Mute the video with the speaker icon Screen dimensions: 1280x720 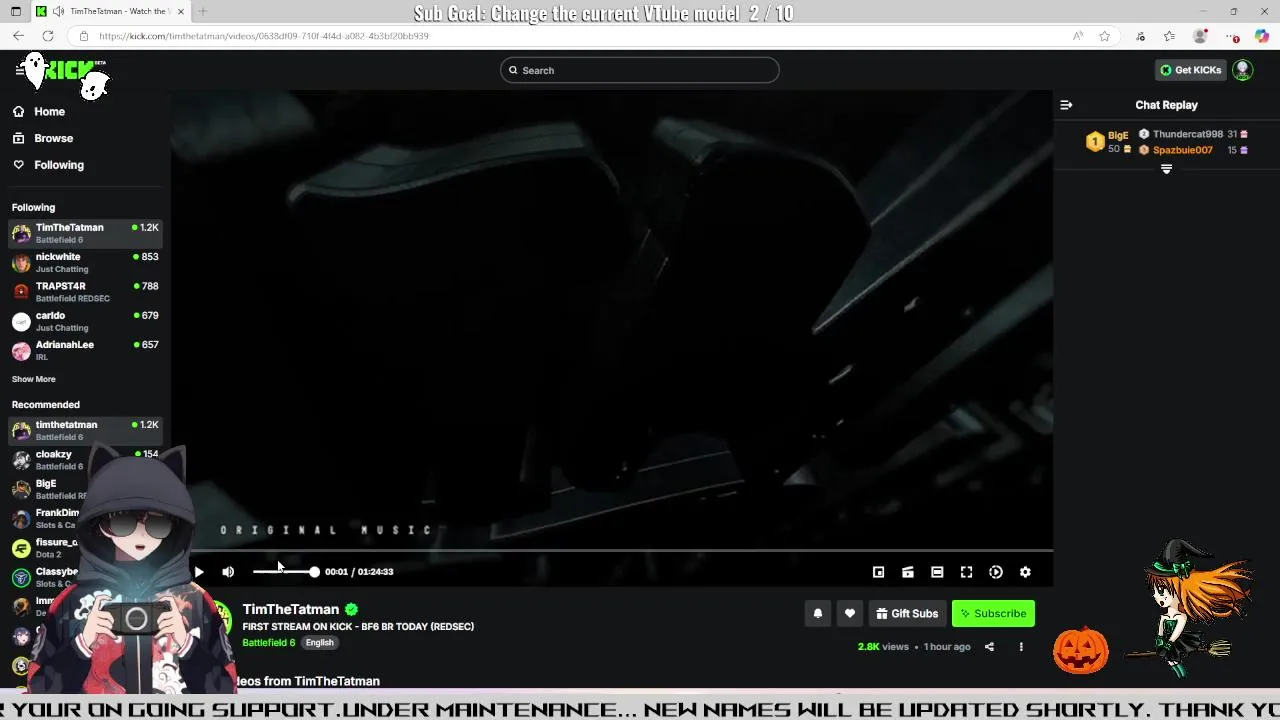click(228, 572)
